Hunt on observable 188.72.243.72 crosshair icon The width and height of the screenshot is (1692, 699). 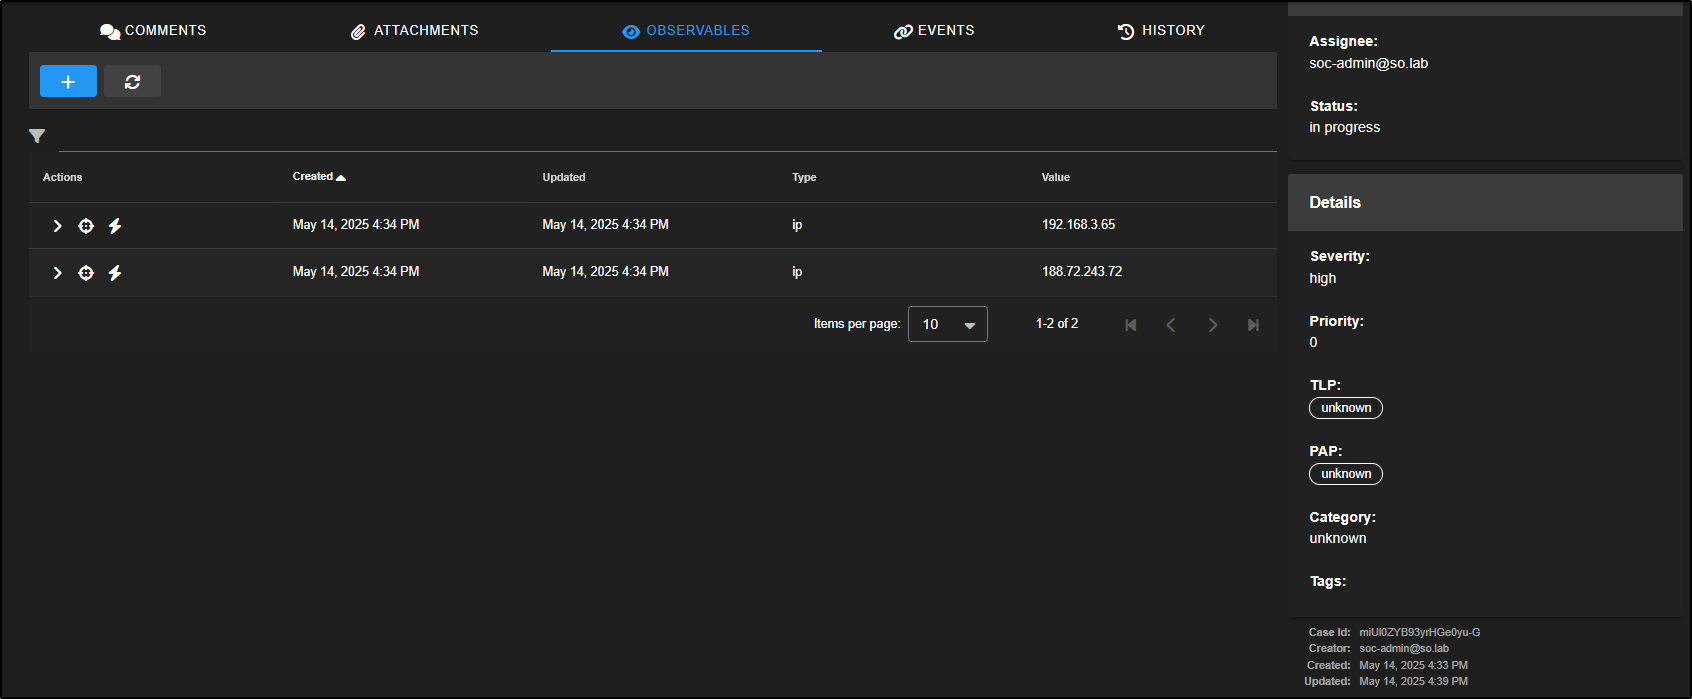pos(86,273)
